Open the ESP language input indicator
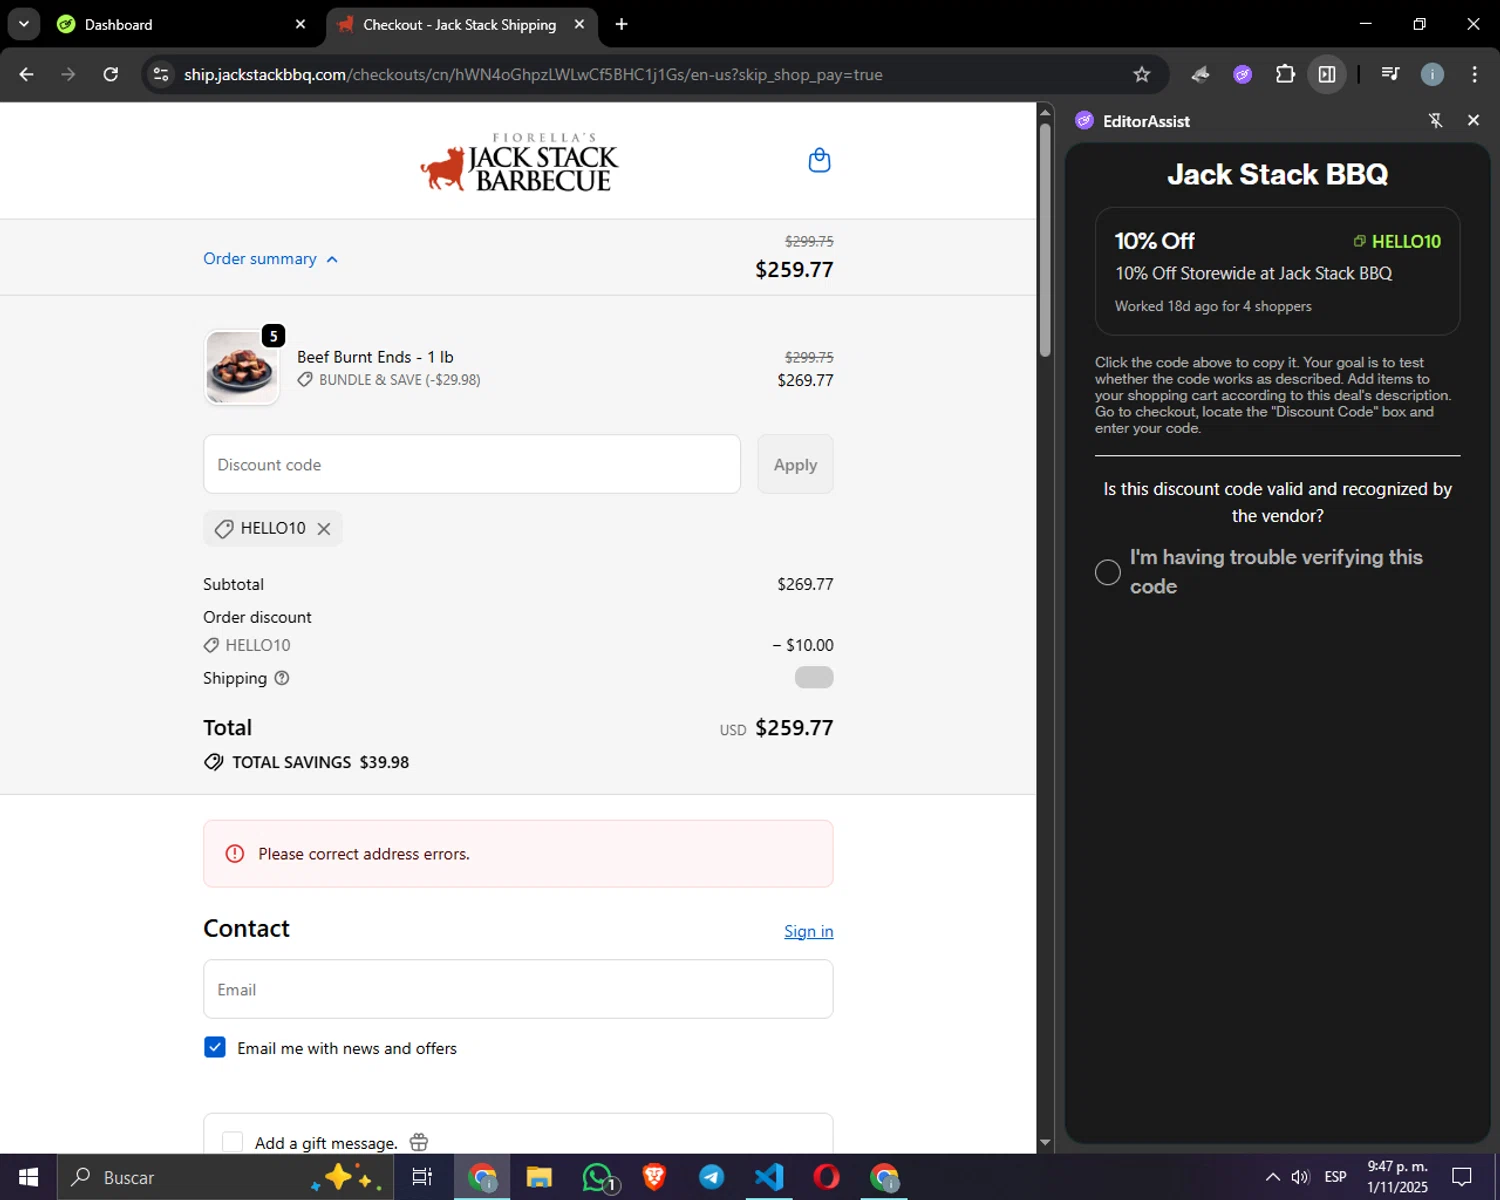1500x1200 pixels. pyautogui.click(x=1335, y=1177)
